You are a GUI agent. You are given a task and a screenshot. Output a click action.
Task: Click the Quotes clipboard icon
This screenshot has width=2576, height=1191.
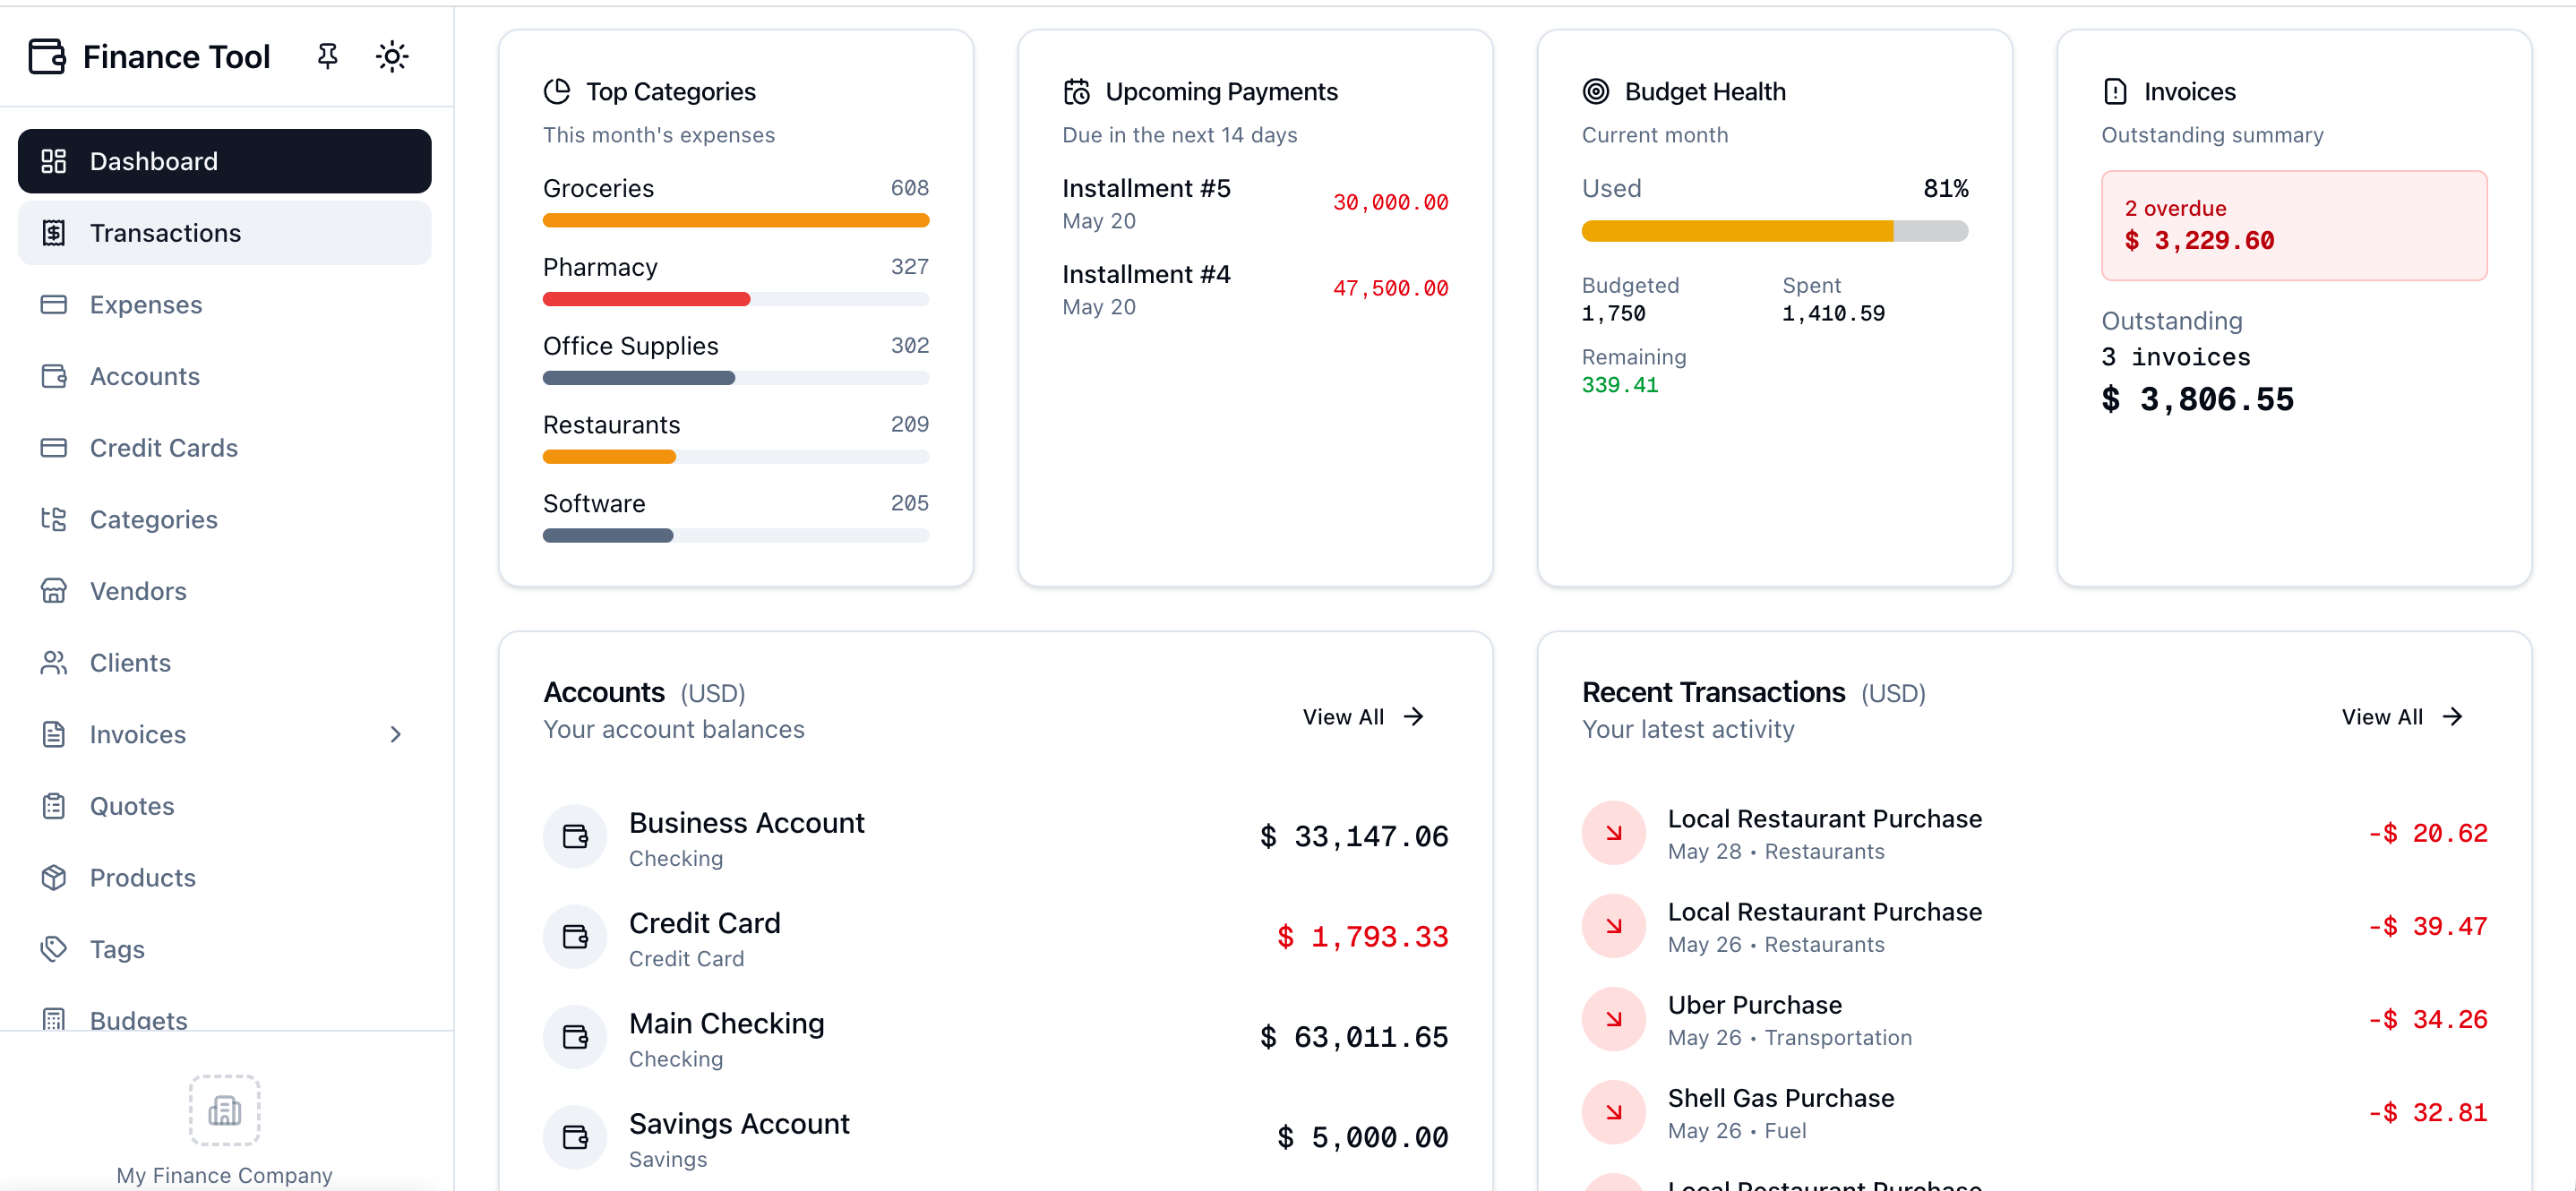[x=54, y=806]
